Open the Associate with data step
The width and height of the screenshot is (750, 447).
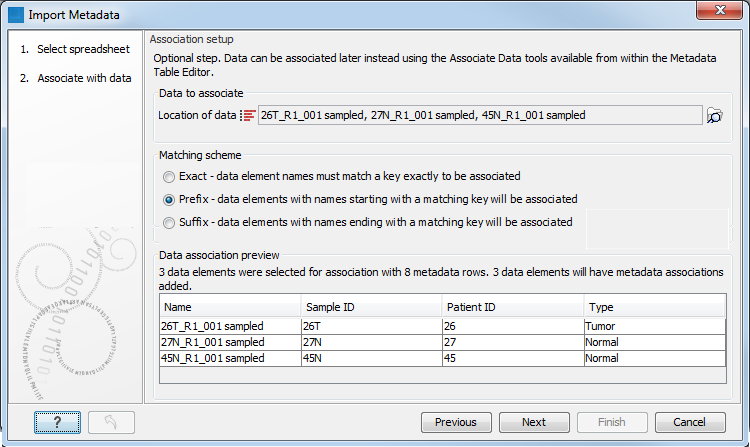84,78
